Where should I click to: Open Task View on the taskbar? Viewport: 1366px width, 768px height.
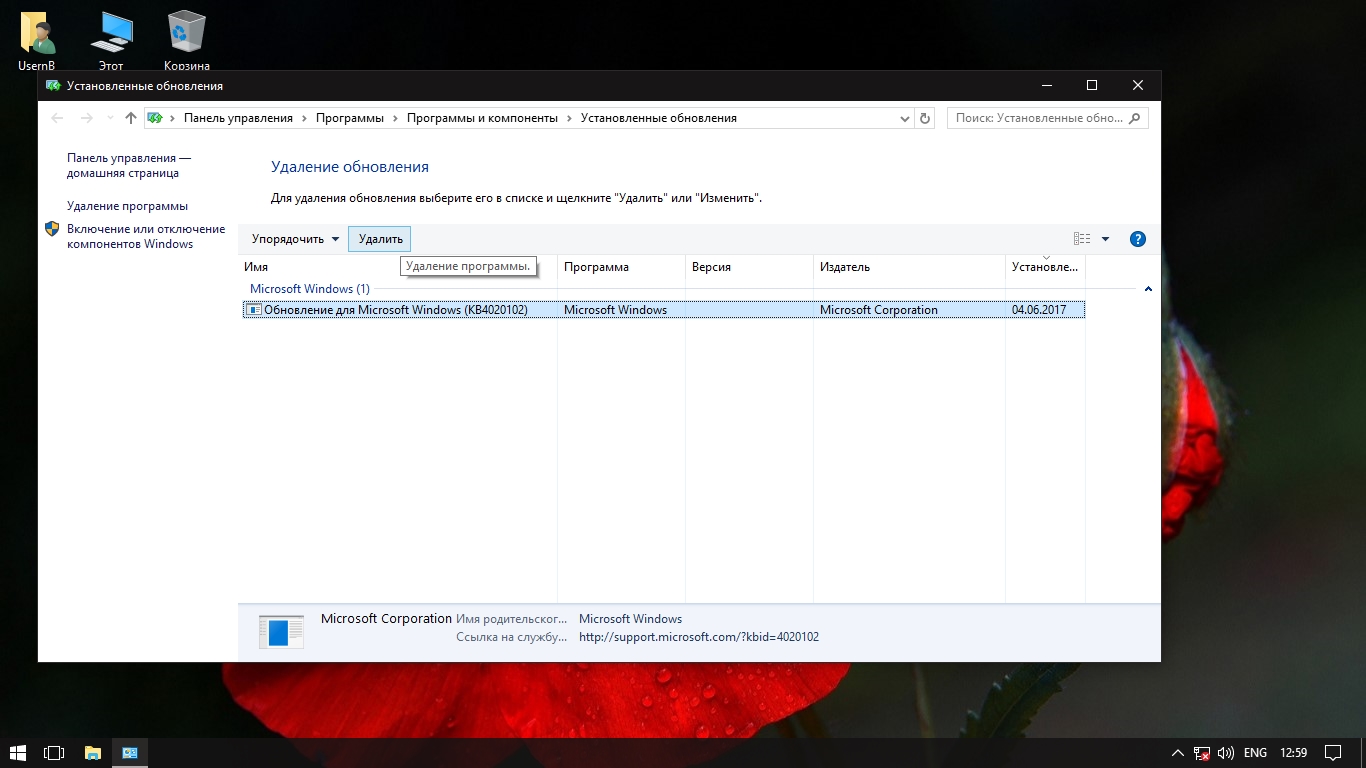[x=54, y=753]
